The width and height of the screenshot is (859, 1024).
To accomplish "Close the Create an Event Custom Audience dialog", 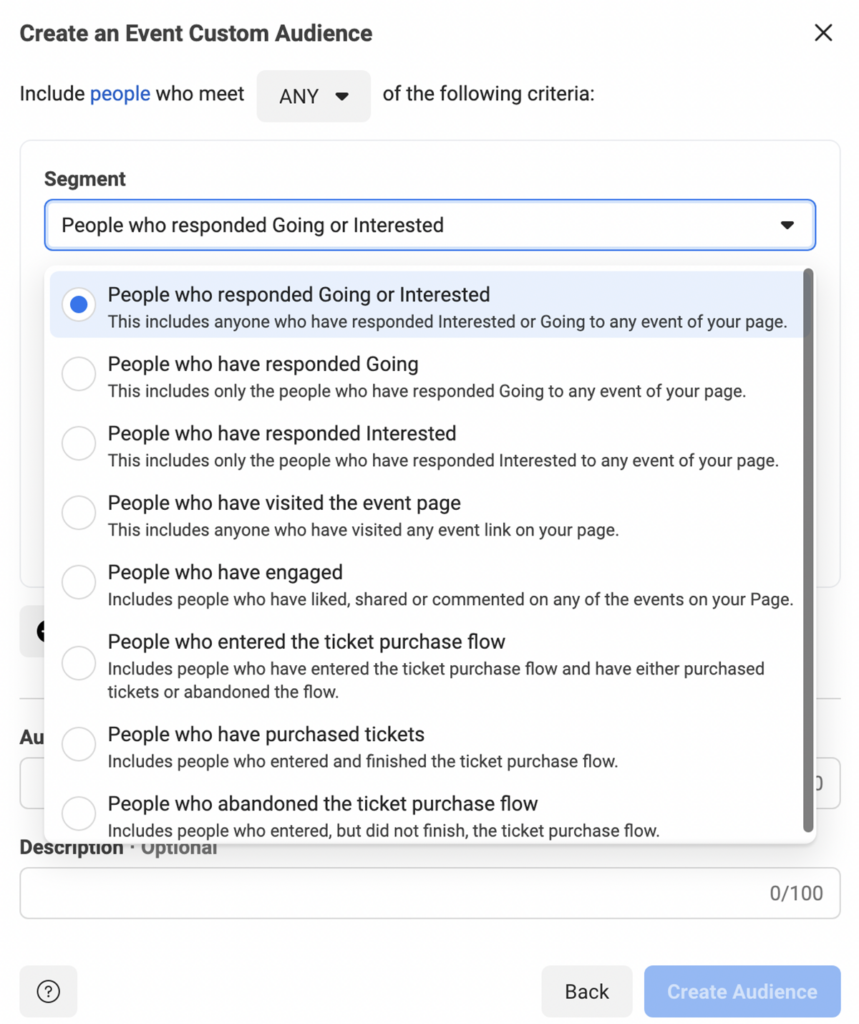I will 822,33.
